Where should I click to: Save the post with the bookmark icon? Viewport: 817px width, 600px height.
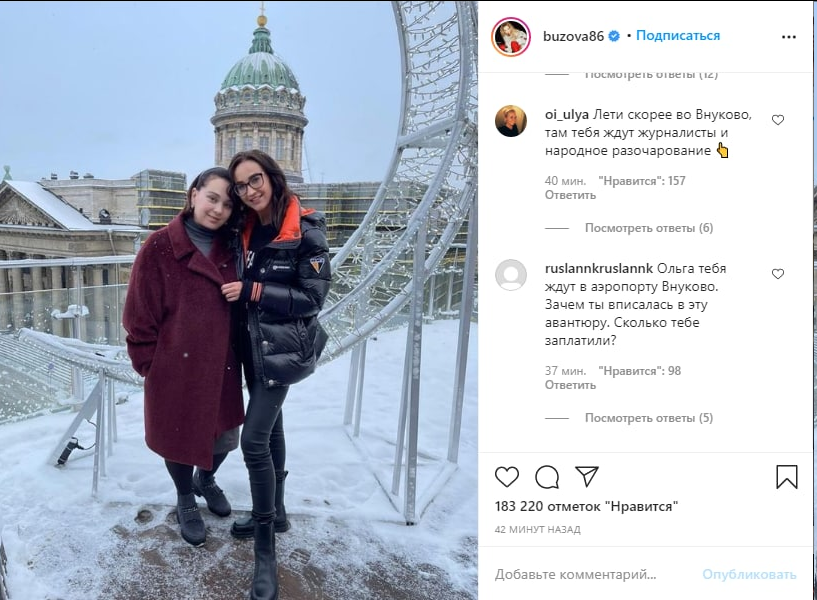(x=787, y=477)
